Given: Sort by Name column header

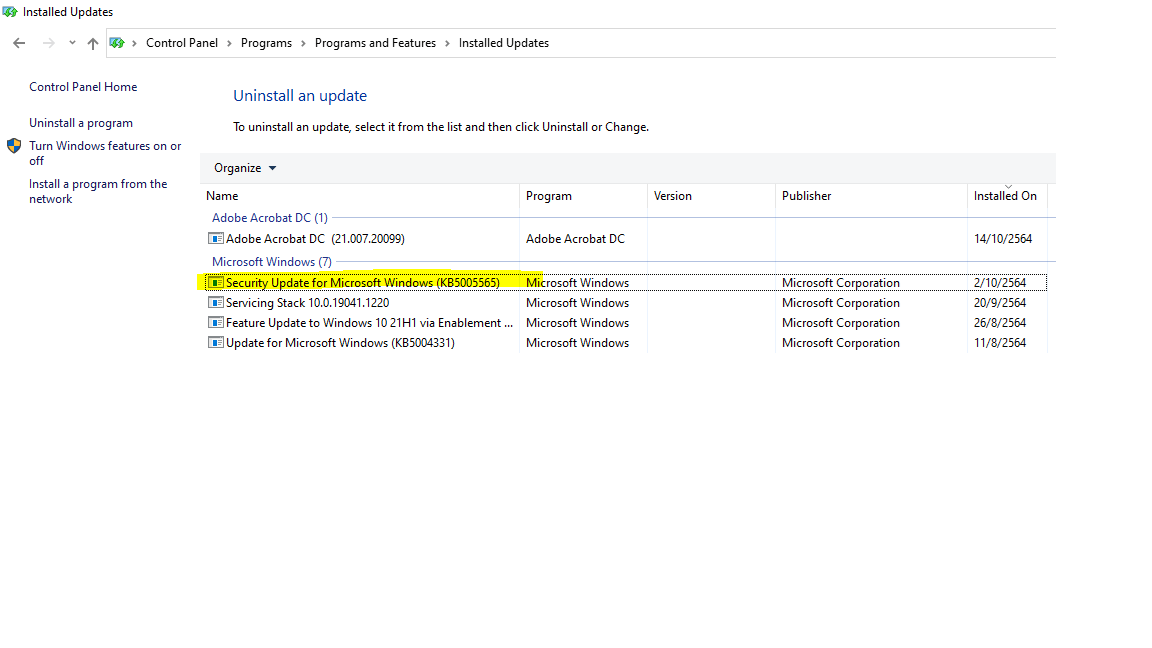Looking at the screenshot, I should click(360, 196).
